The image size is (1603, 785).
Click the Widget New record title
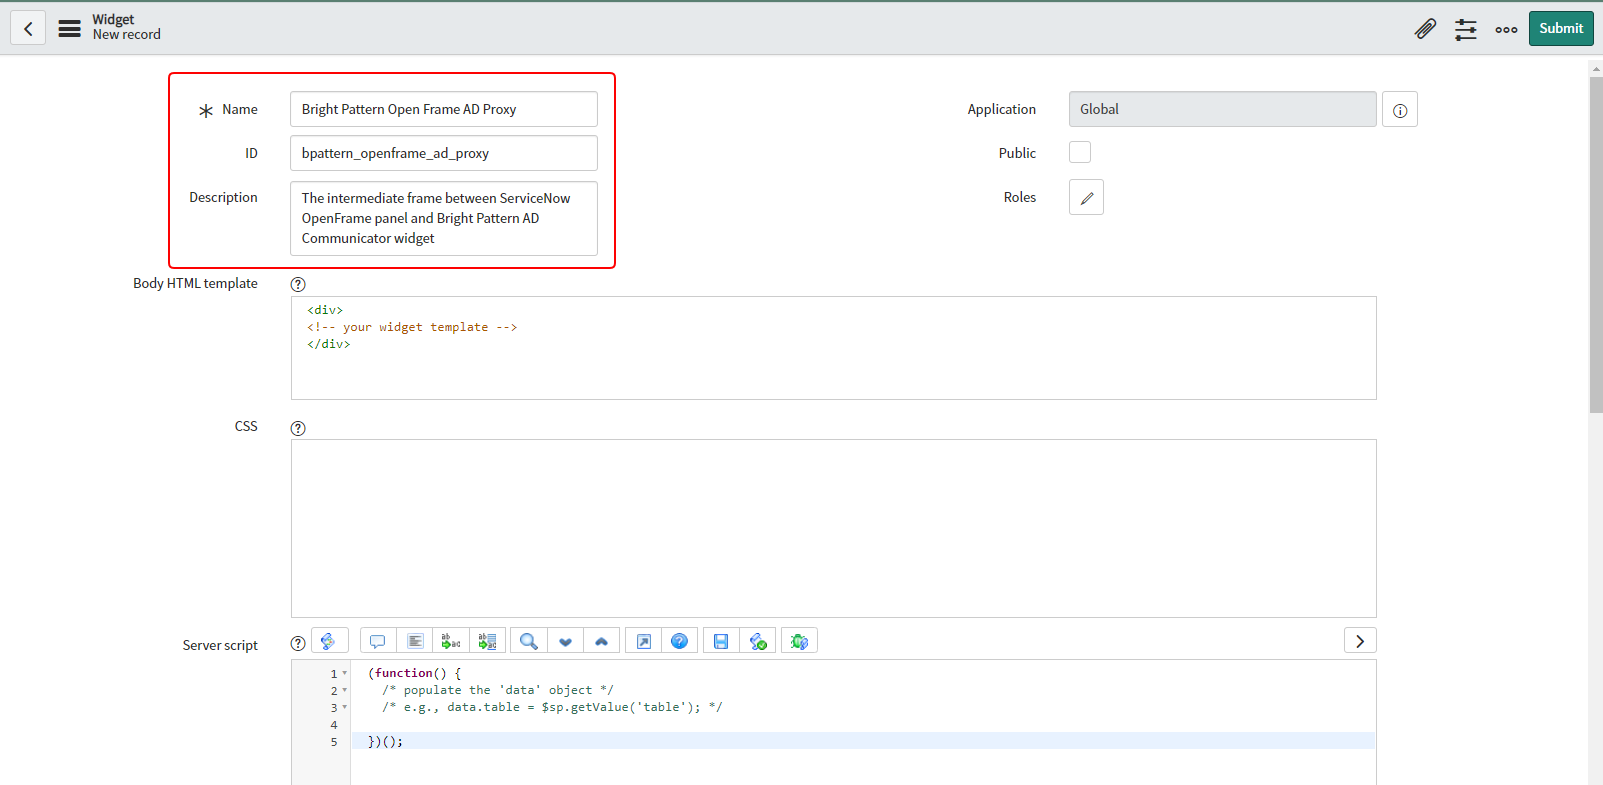127,27
